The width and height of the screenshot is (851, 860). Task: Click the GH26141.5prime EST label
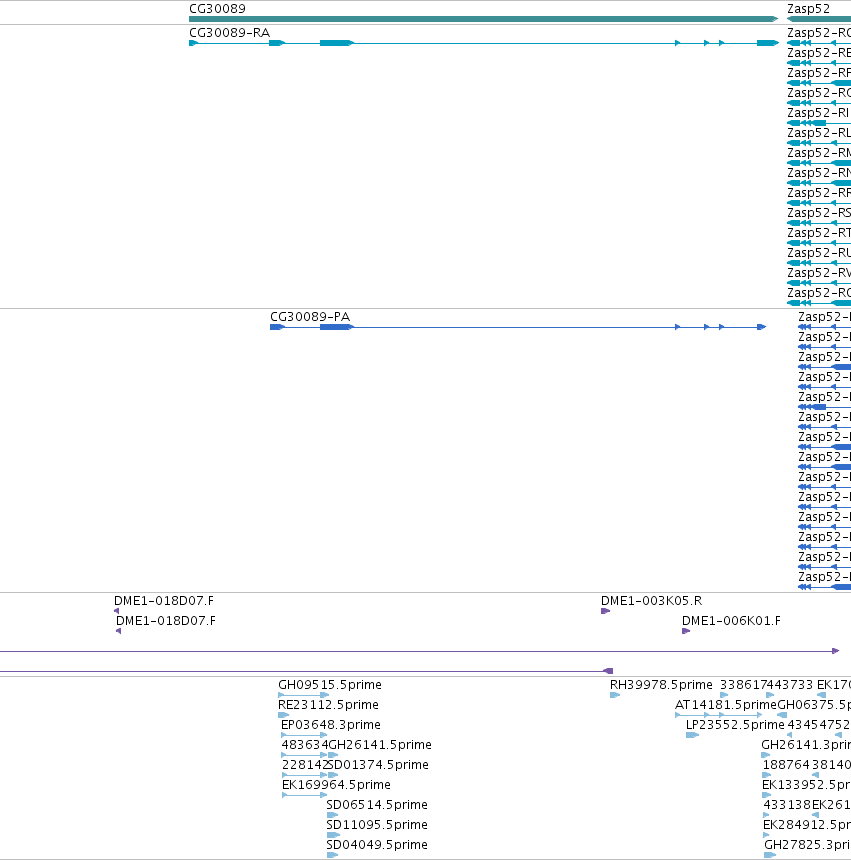pos(380,745)
